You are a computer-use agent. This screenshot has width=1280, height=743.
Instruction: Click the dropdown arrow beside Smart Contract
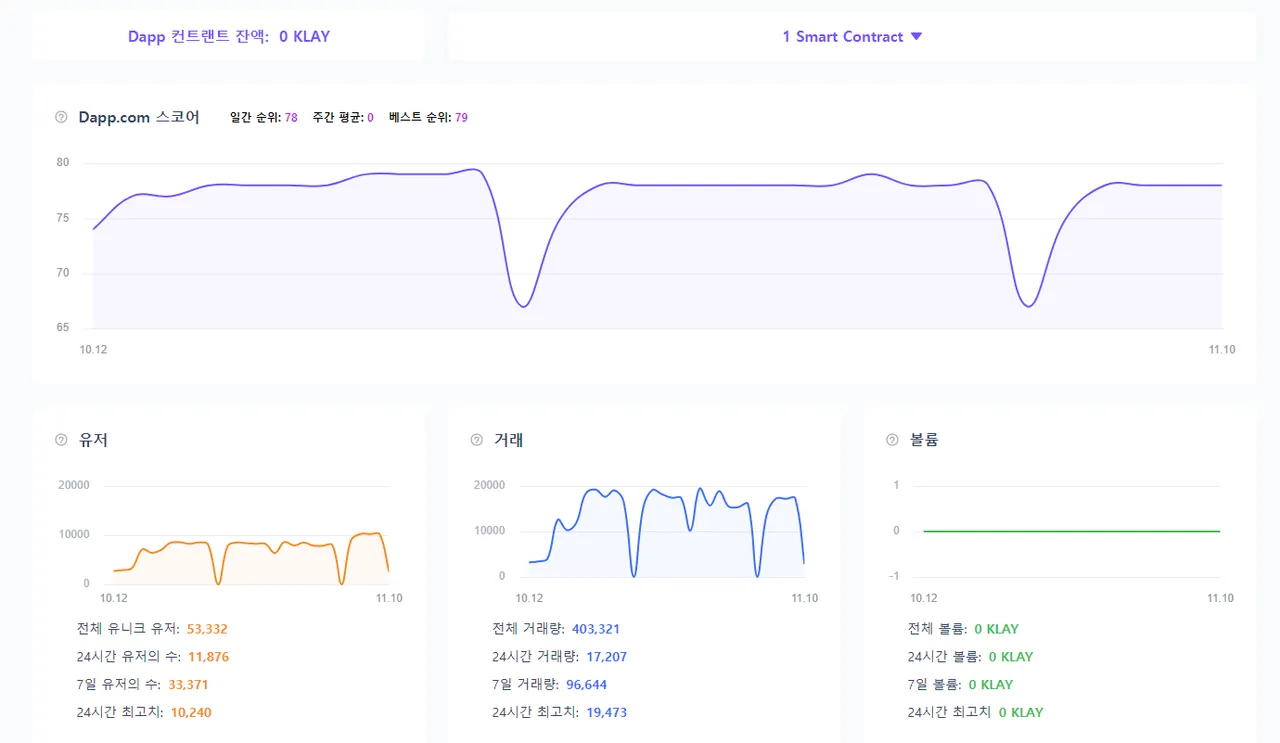click(916, 37)
